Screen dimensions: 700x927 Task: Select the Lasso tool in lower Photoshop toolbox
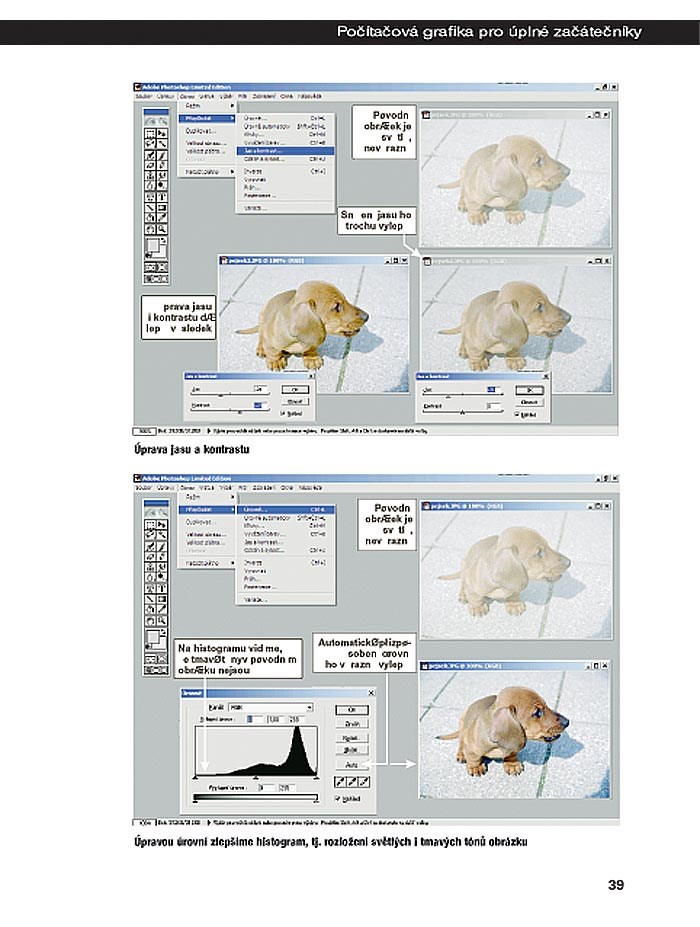[x=150, y=535]
